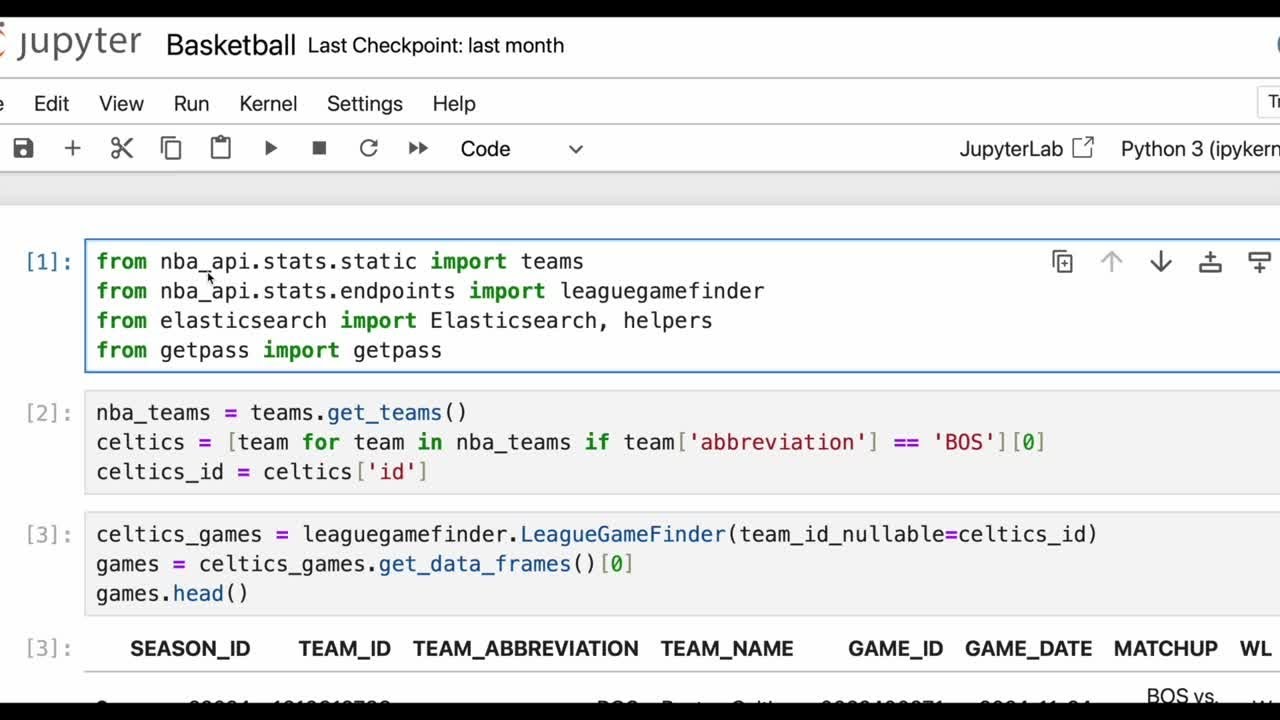
Task: Click the TEAM_NAME column header
Action: (727, 649)
